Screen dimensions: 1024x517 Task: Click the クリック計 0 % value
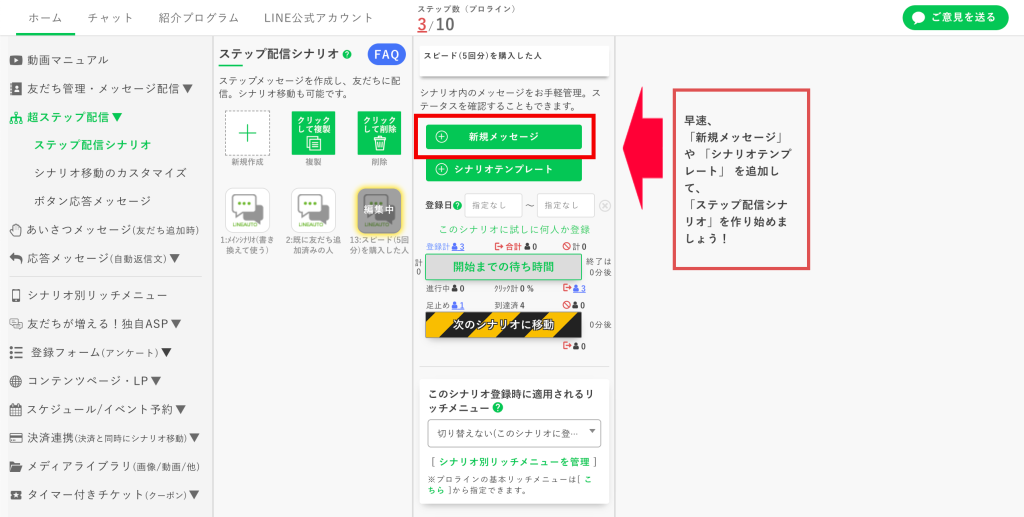pyautogui.click(x=514, y=288)
